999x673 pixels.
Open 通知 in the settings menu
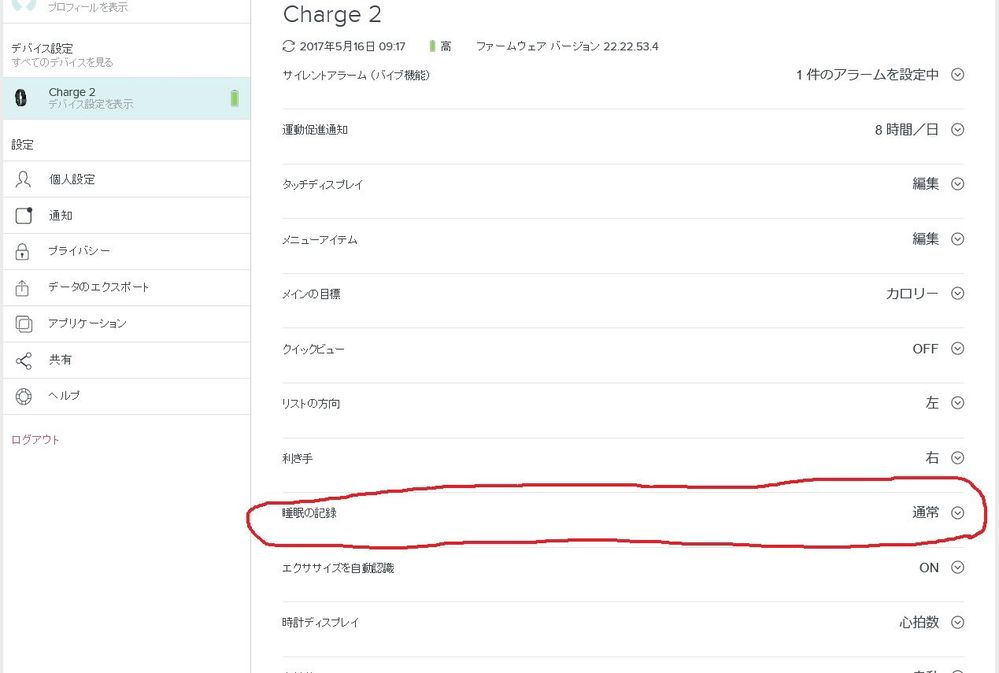click(x=126, y=215)
